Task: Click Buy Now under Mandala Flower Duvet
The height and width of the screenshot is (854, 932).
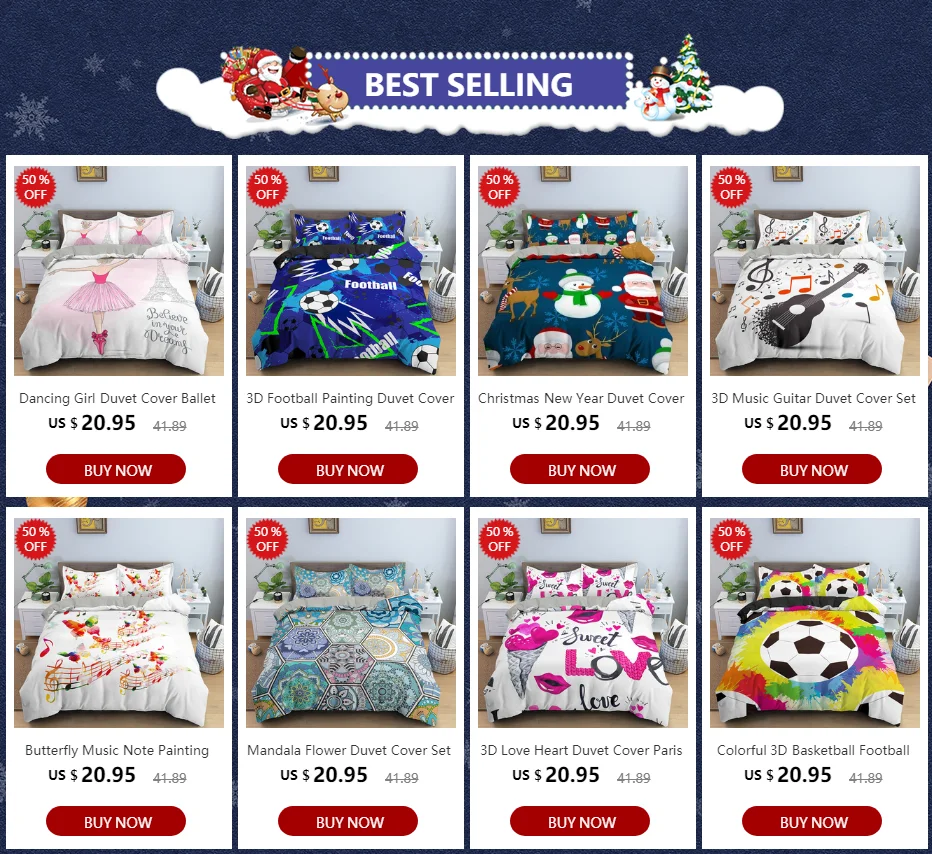Action: pos(348,821)
